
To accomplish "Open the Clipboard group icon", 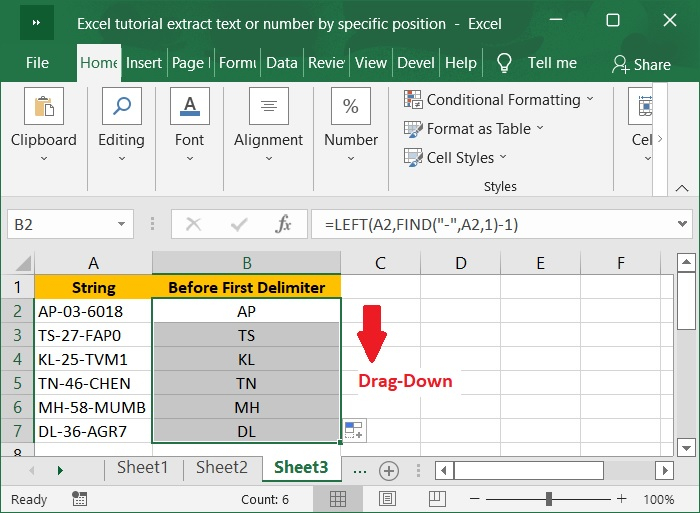I will [44, 107].
